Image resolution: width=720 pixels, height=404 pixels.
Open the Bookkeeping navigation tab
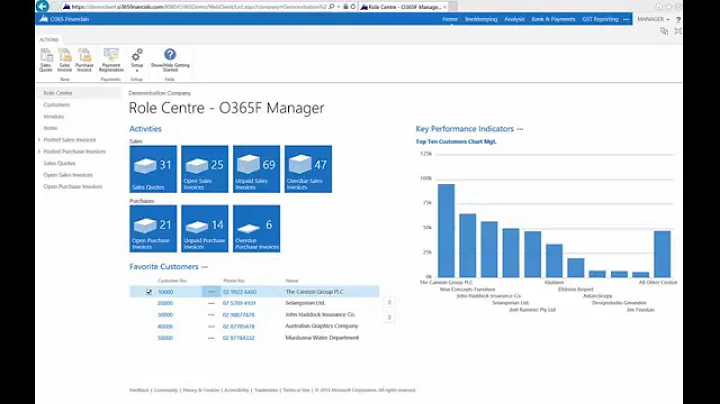click(481, 19)
